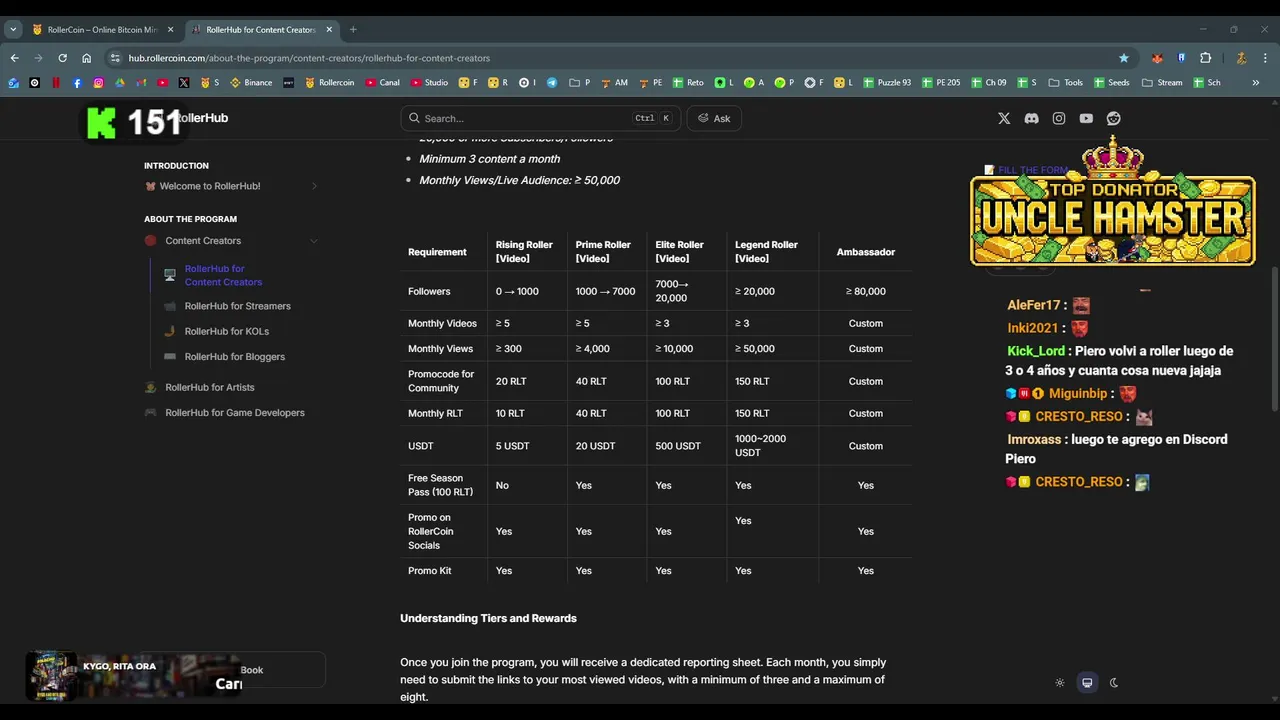The image size is (1280, 720).
Task: Open the Google Drive bookmark
Action: click(x=120, y=83)
